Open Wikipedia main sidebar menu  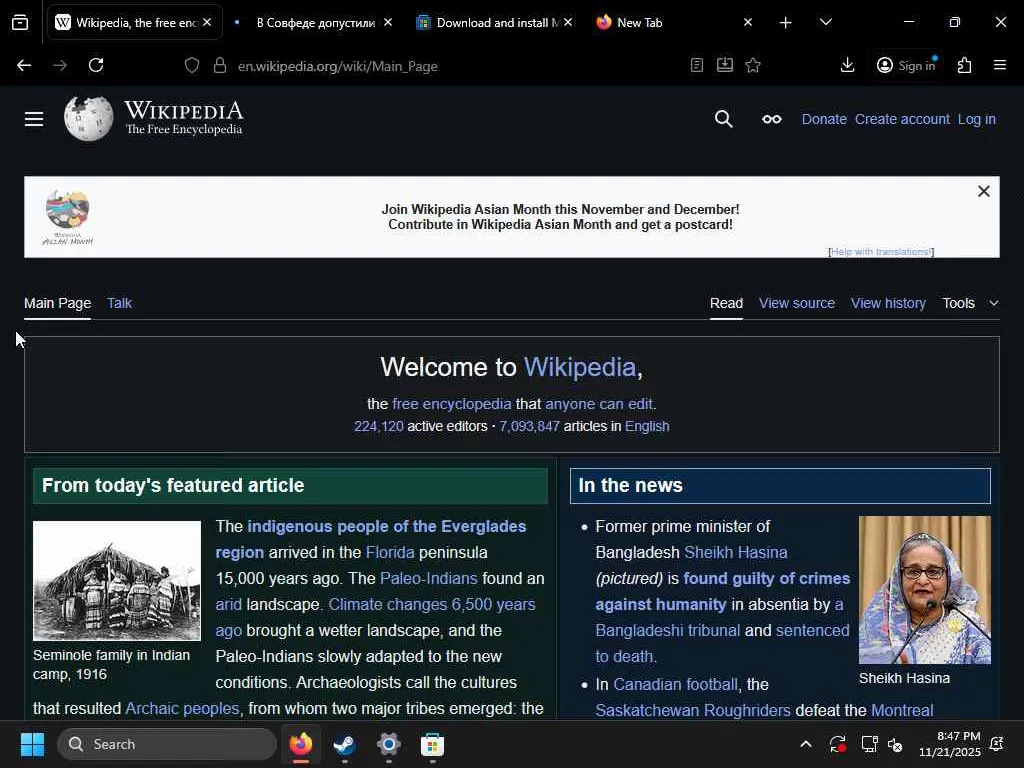click(x=34, y=119)
